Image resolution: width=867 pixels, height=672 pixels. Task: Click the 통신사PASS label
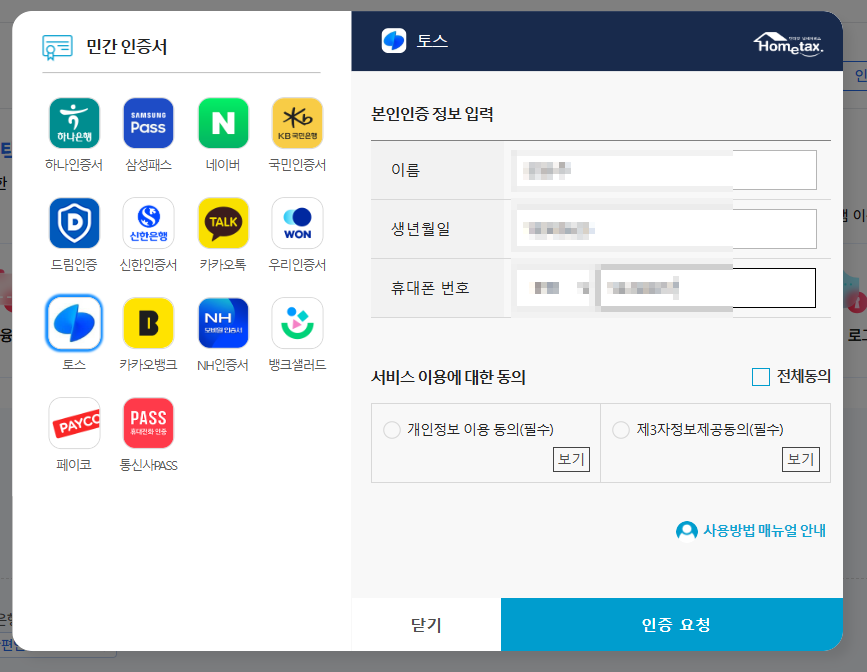(x=148, y=465)
